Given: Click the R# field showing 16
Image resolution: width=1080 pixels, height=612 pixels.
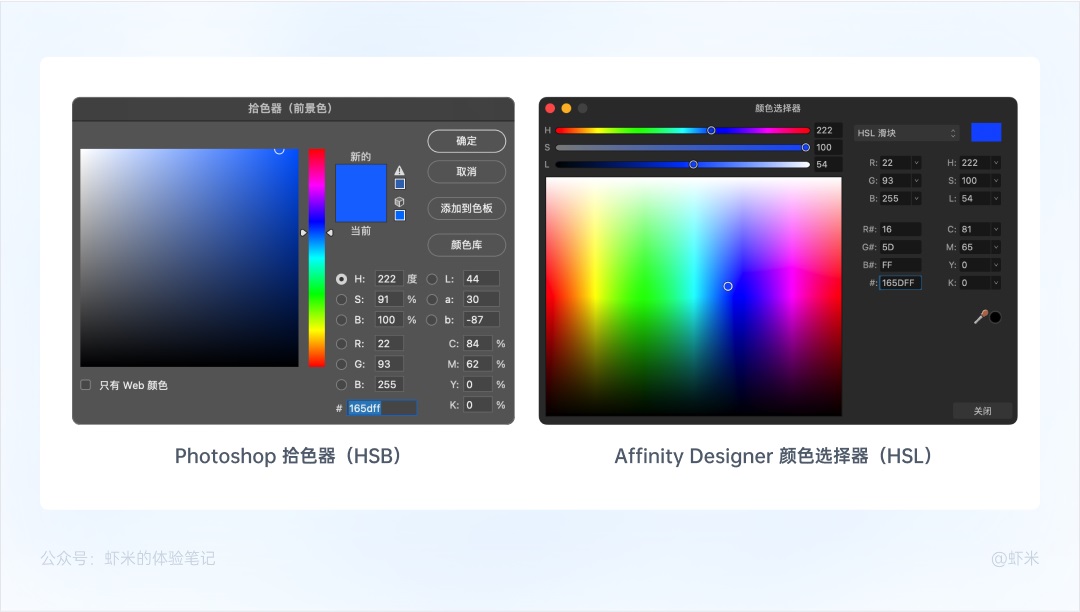Looking at the screenshot, I should [x=900, y=229].
